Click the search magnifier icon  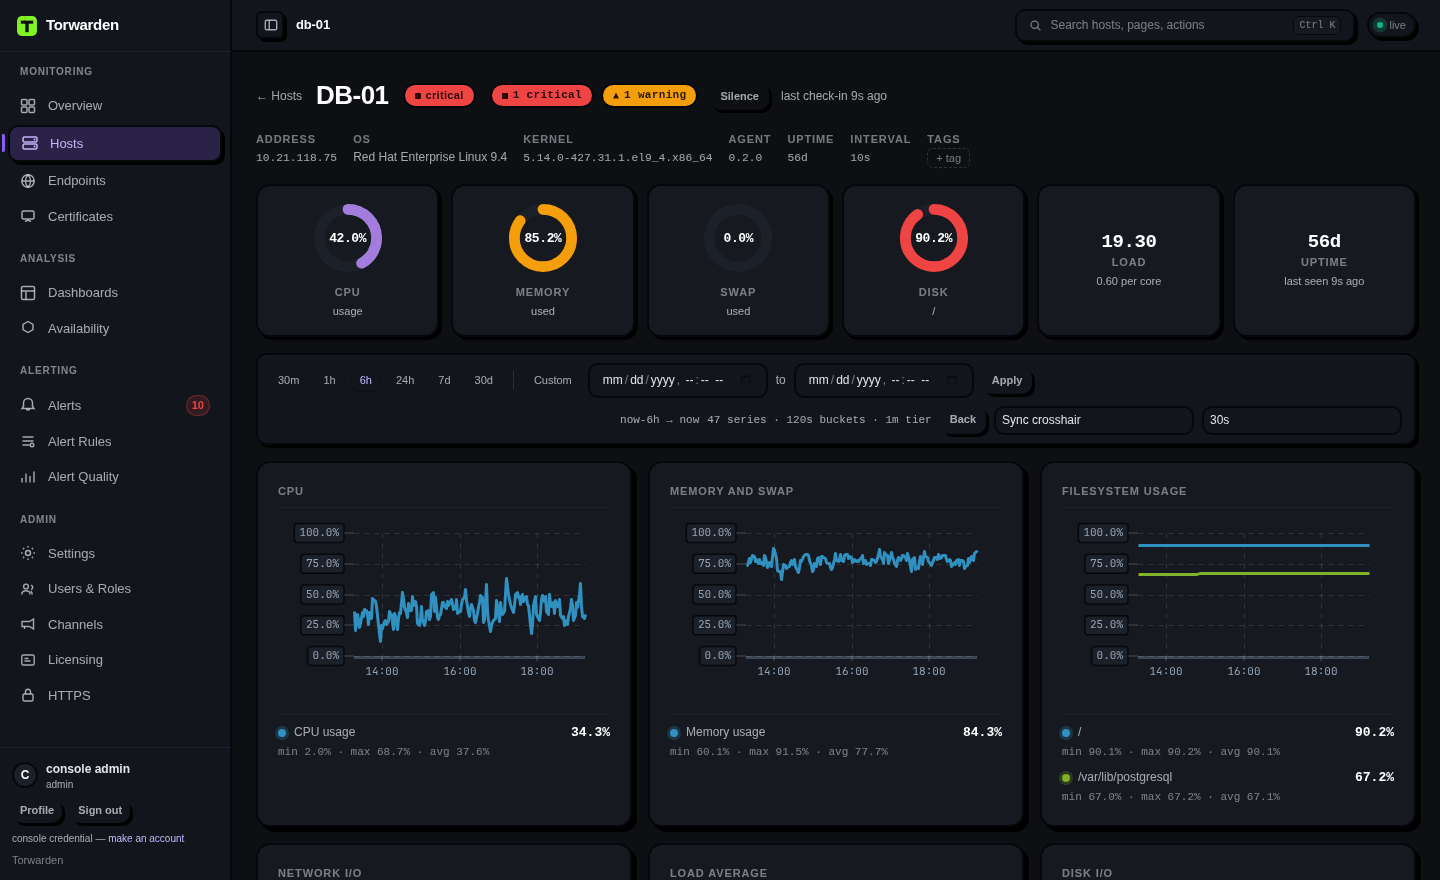pyautogui.click(x=1035, y=26)
